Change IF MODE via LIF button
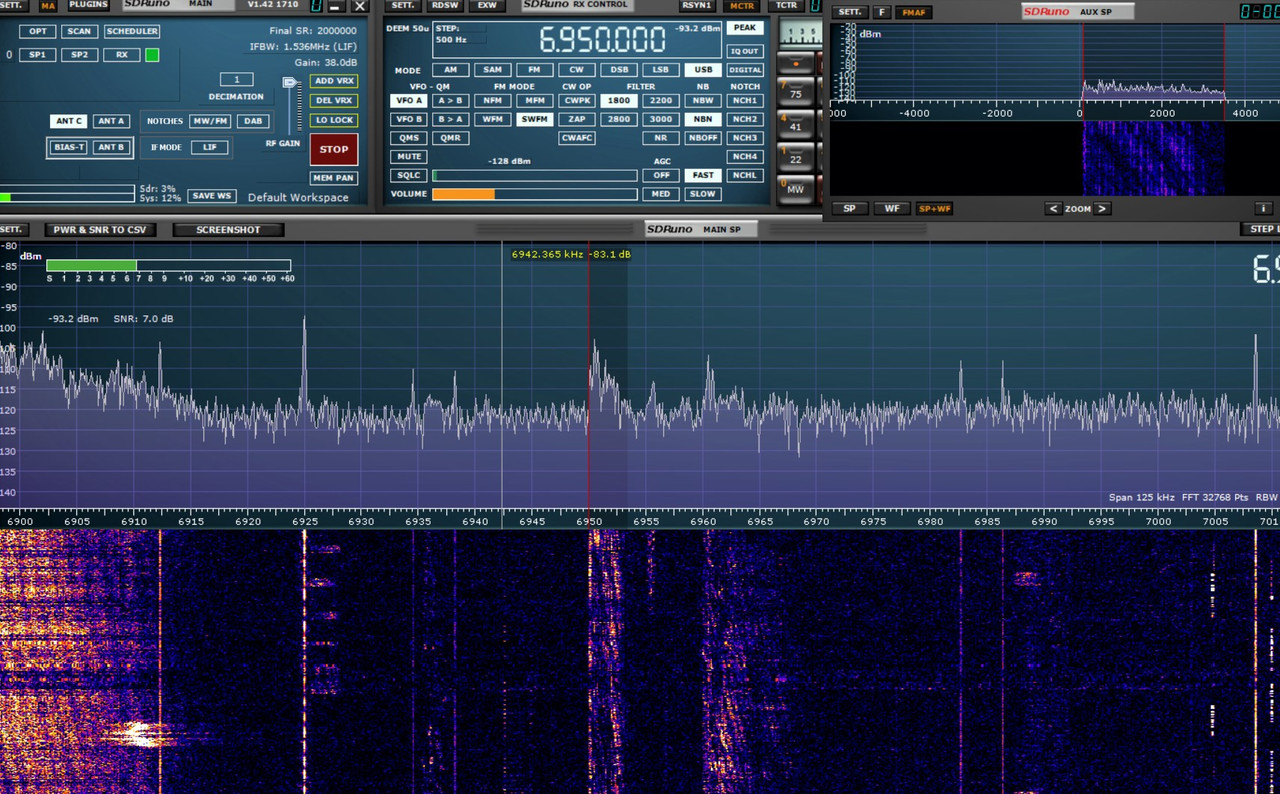Viewport: 1280px width, 794px height. pyautogui.click(x=209, y=147)
